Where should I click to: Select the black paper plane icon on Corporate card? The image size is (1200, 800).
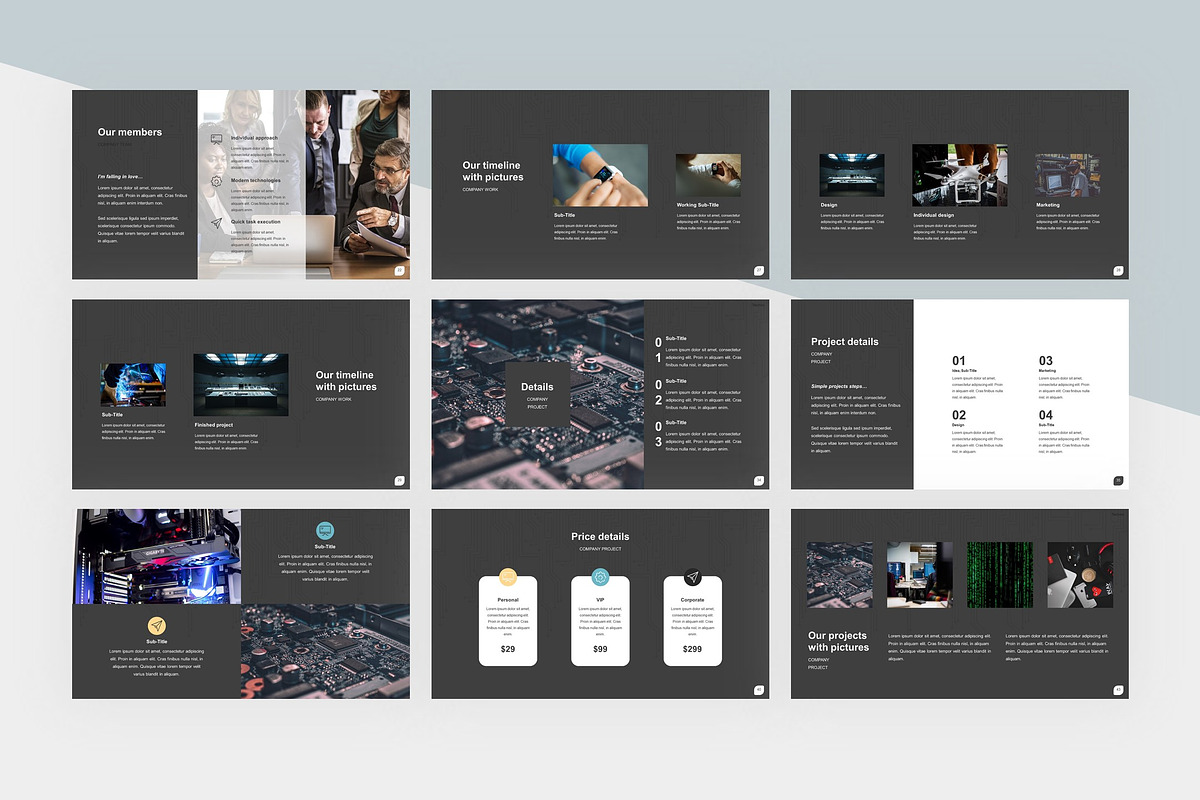coord(692,577)
